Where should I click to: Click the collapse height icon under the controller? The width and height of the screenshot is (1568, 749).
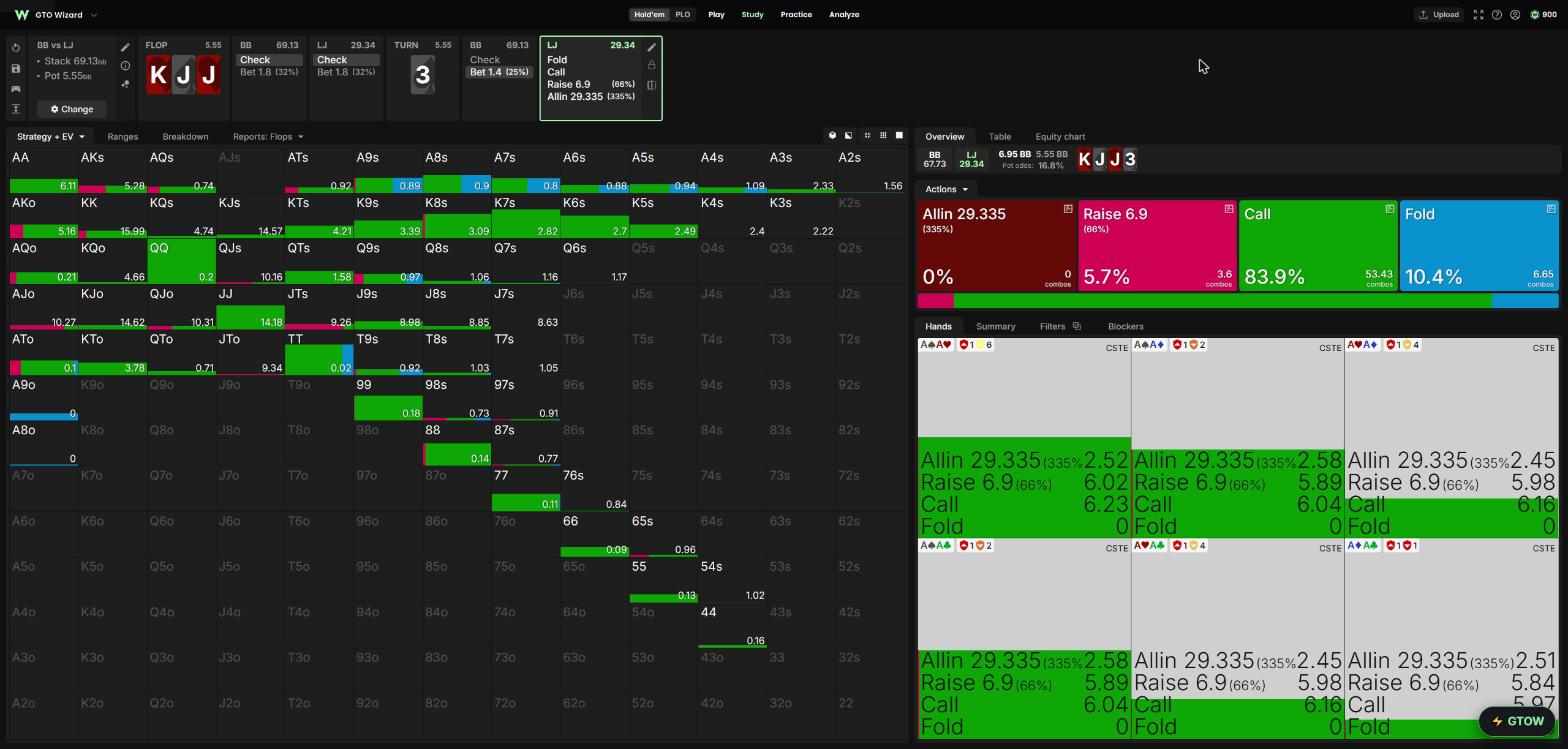(x=16, y=109)
